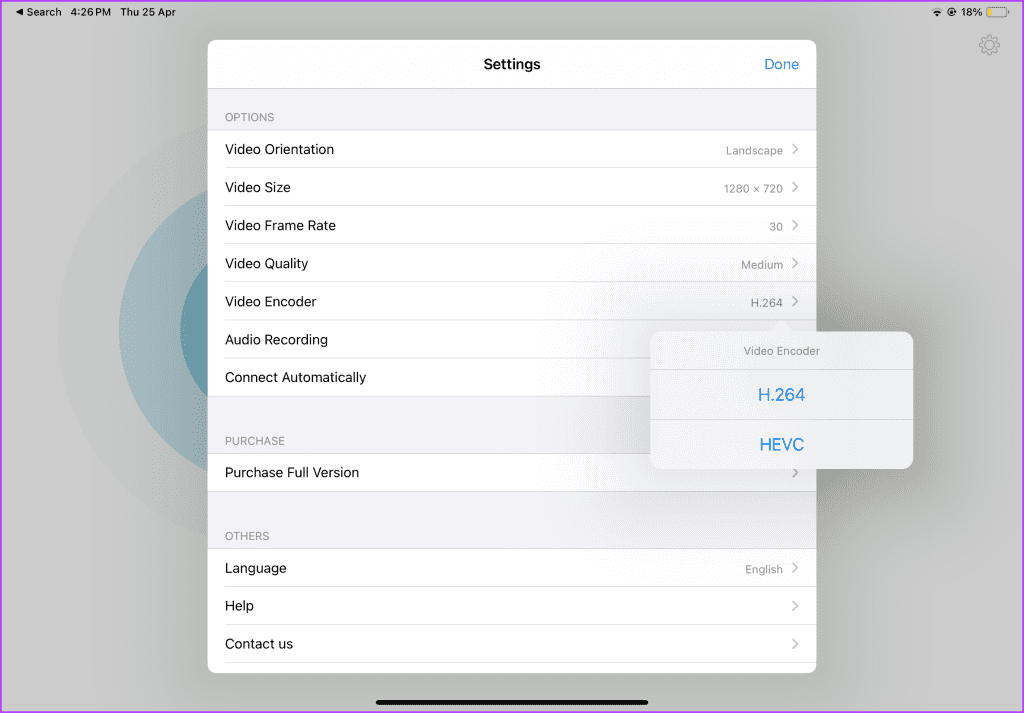Open Video Quality setting

[511, 263]
